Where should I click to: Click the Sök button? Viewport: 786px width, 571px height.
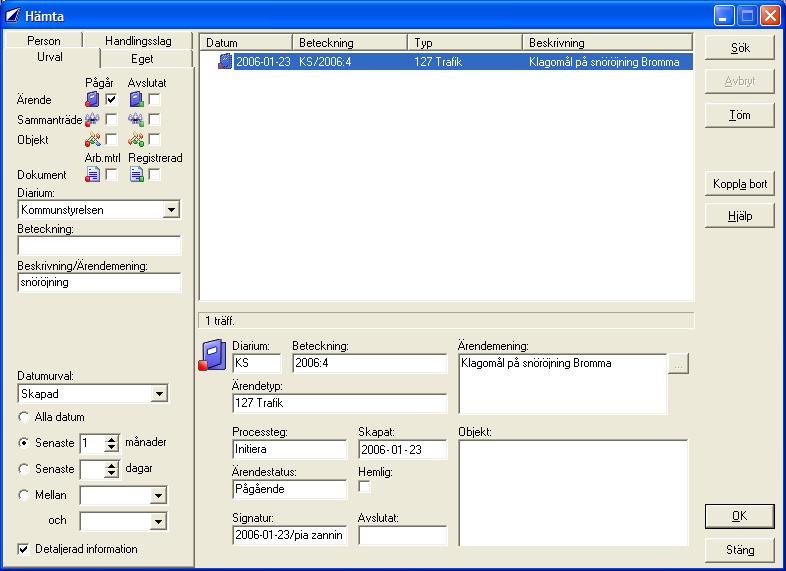pyautogui.click(x=739, y=48)
